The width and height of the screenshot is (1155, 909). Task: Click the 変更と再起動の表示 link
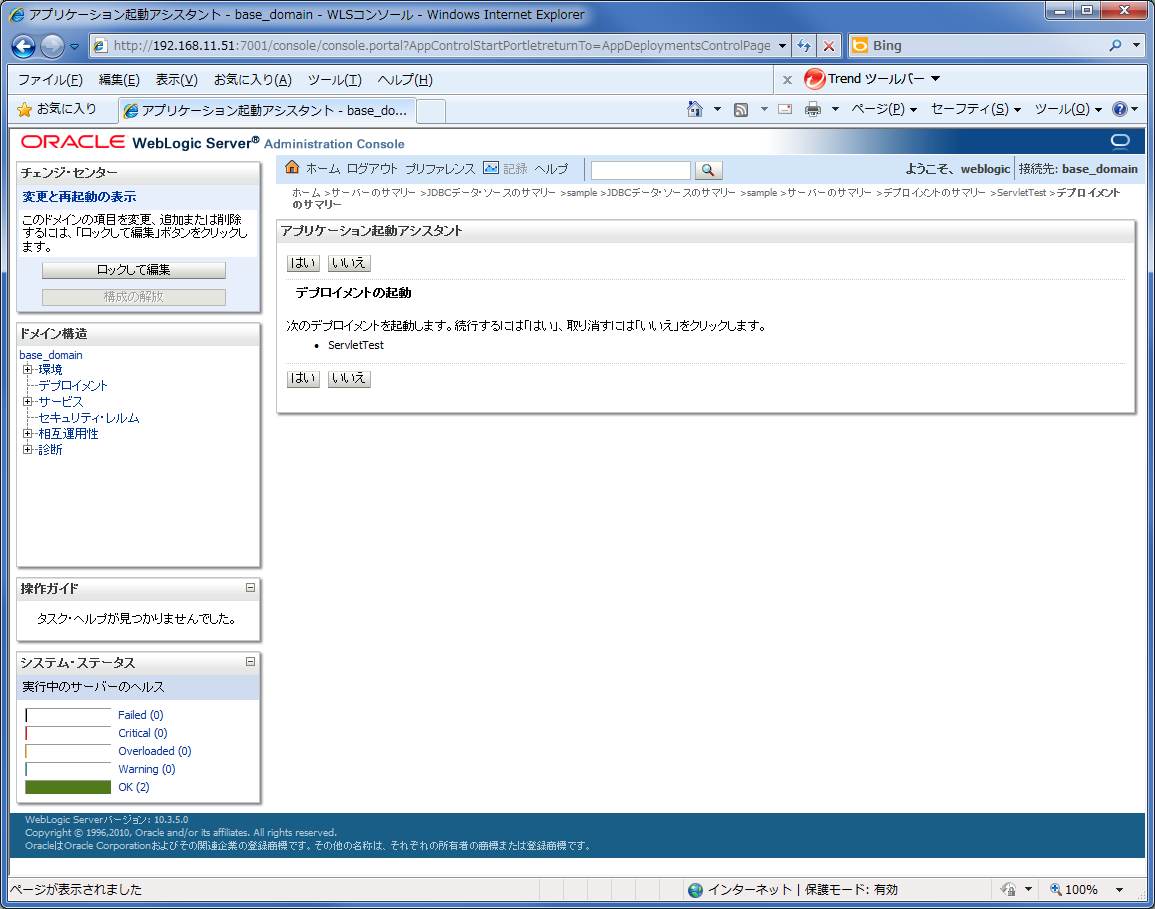[x=79, y=197]
